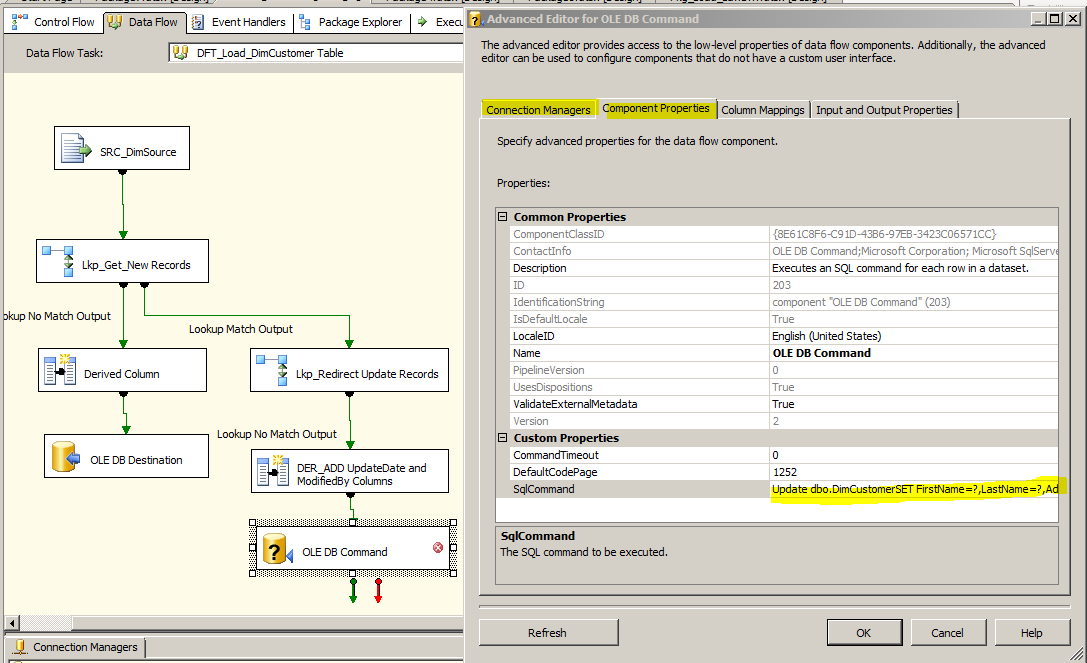Open the Column Mappings tab
Screen dimensions: 1087x663
point(763,110)
